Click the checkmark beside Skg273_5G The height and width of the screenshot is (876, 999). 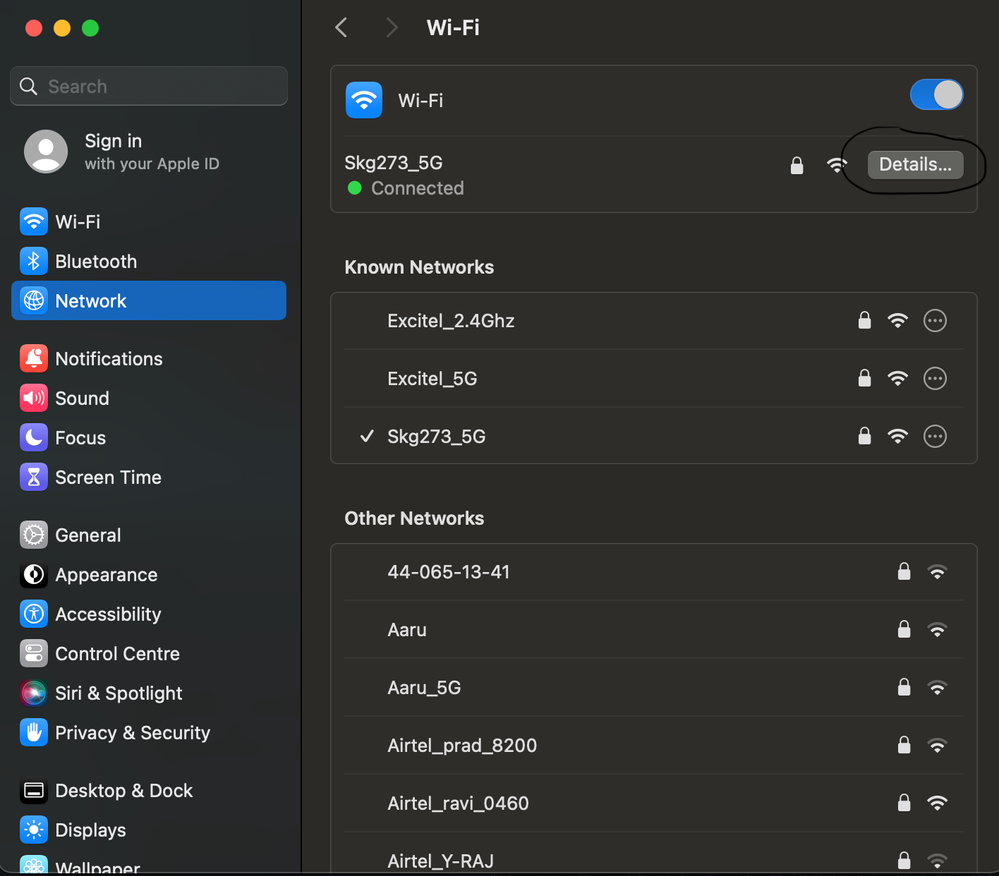(367, 436)
